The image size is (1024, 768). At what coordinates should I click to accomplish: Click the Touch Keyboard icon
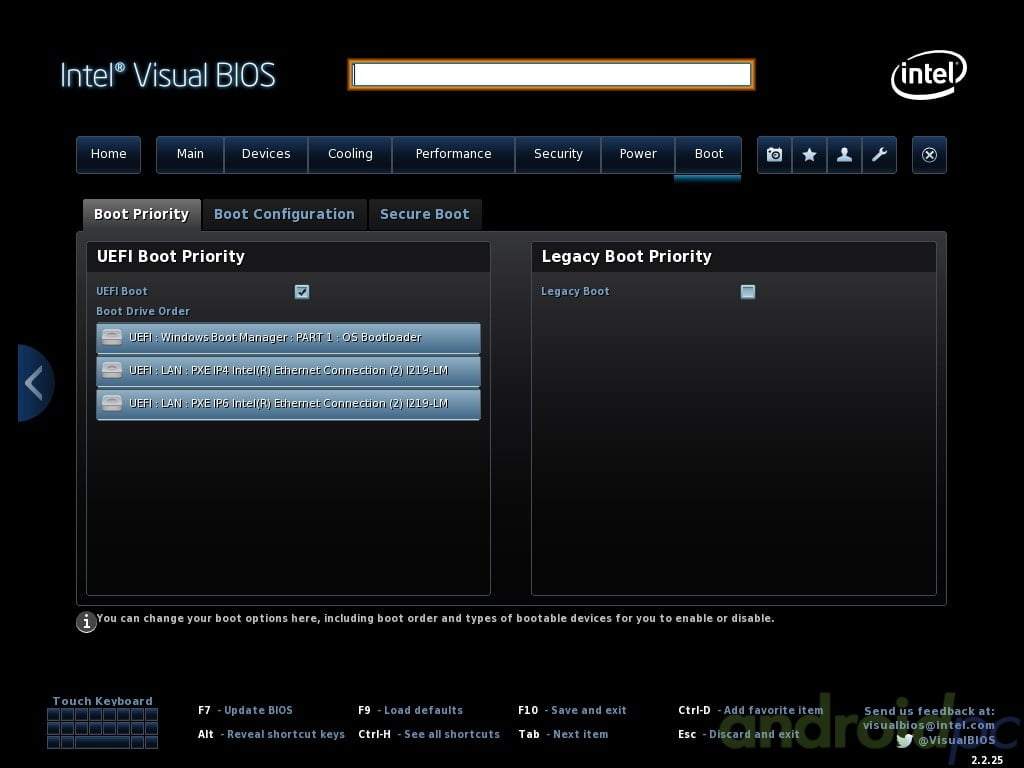pos(102,728)
